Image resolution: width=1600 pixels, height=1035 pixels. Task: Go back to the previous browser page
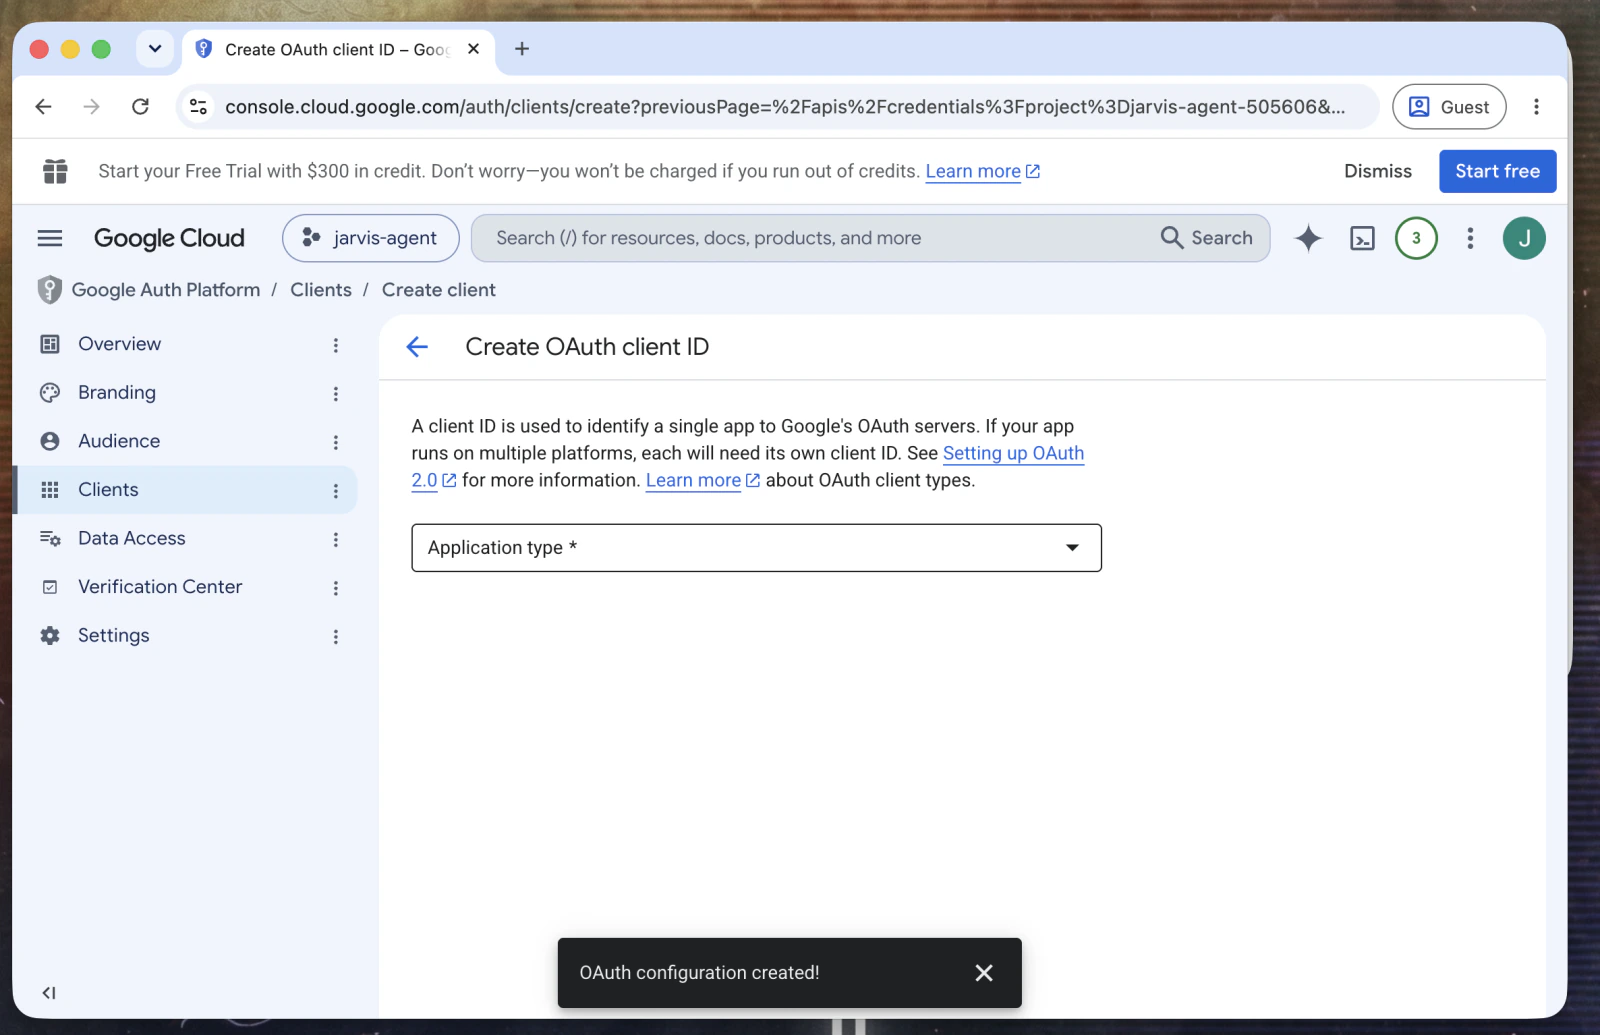click(x=43, y=107)
